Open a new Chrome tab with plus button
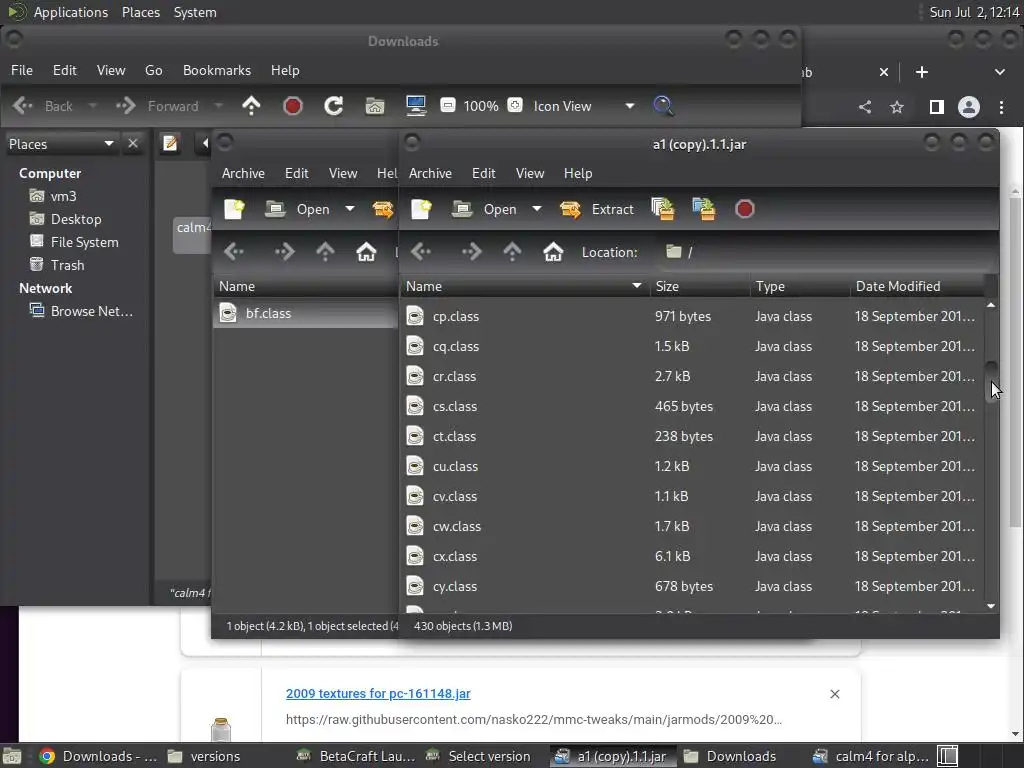The height and width of the screenshot is (768, 1024). tap(921, 72)
